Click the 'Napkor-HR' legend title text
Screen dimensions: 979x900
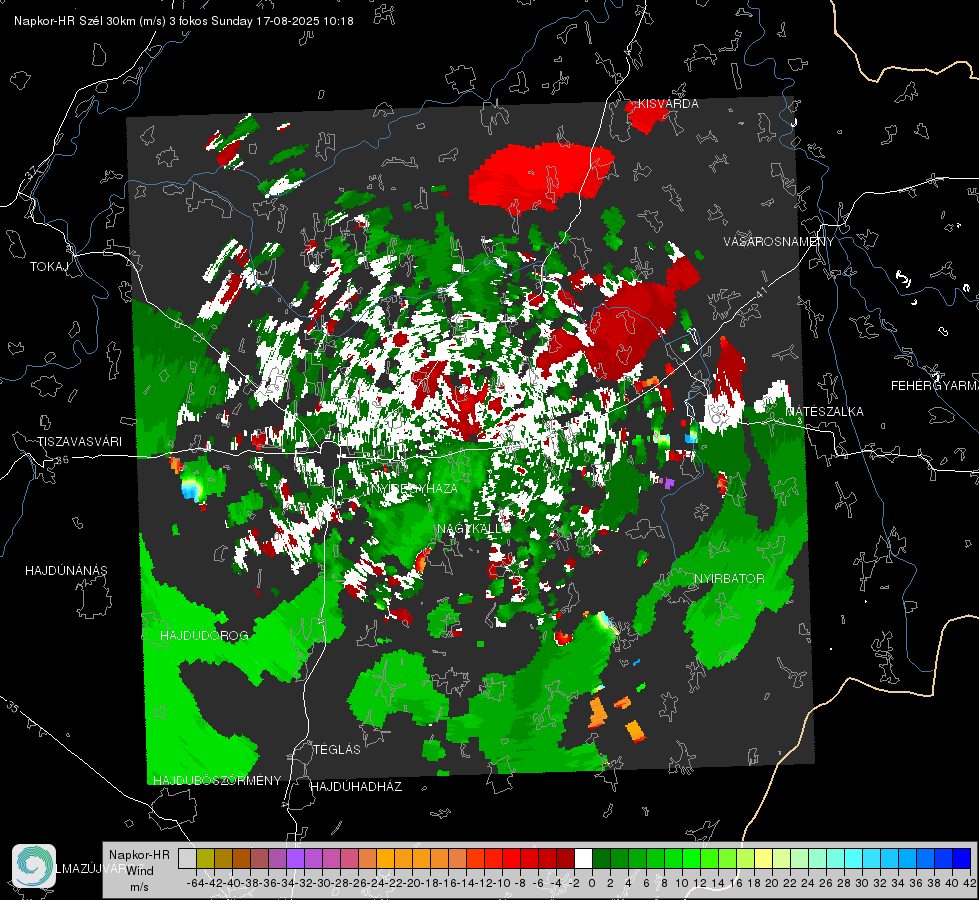[x=139, y=855]
